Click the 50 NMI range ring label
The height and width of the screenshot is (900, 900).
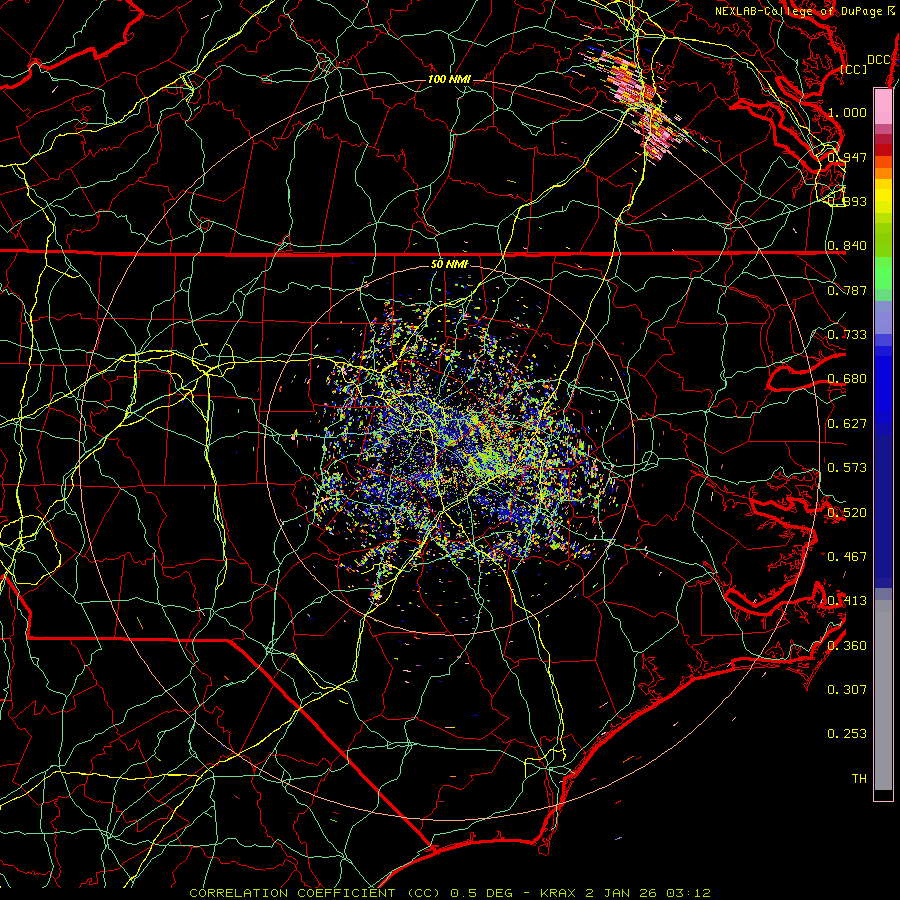449,264
